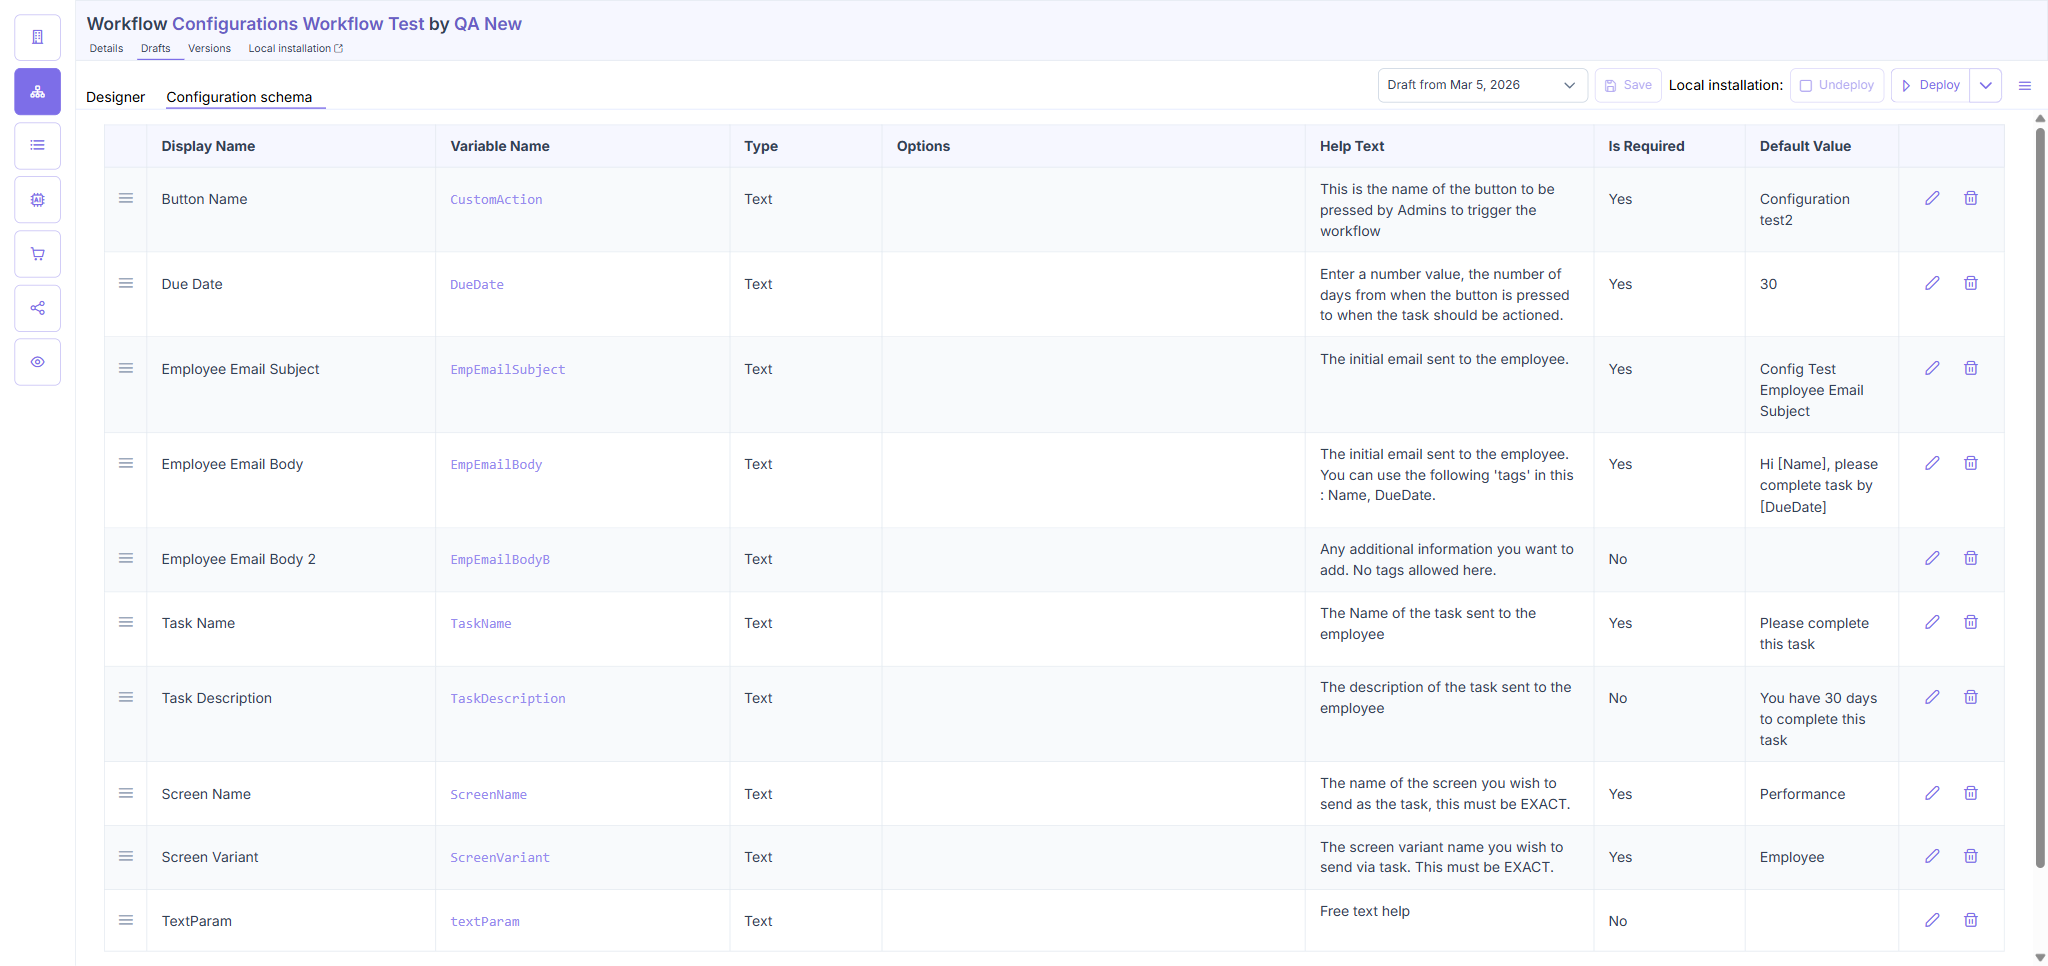
Task: Edit the Employee Email Subject row
Action: (1932, 368)
